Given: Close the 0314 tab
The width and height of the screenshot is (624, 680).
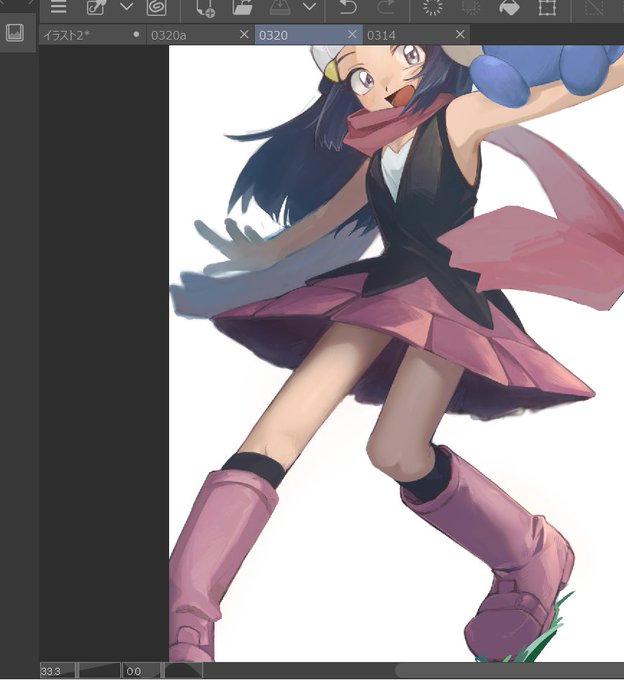Looking at the screenshot, I should [460, 34].
